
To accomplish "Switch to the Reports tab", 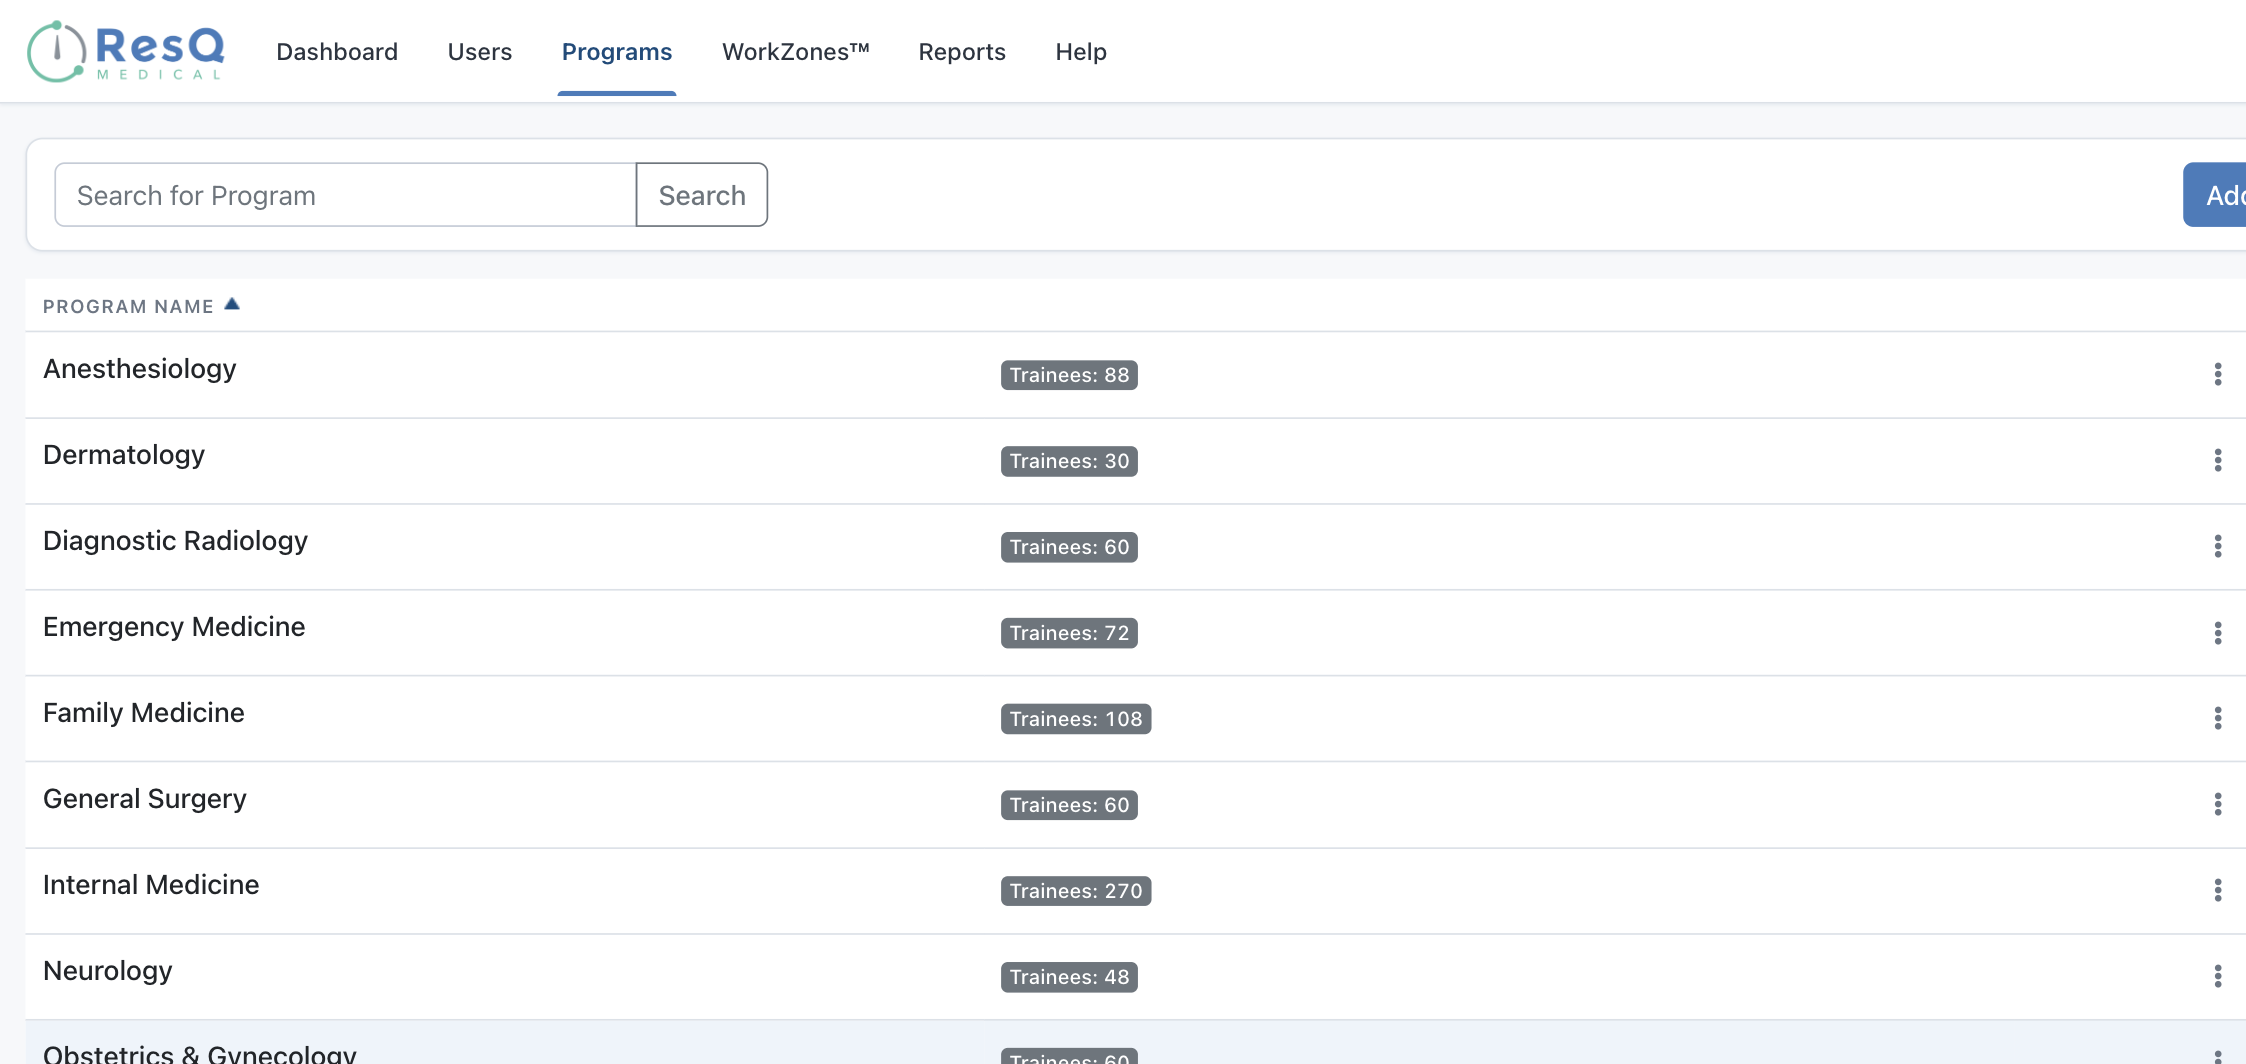I will click(x=962, y=52).
